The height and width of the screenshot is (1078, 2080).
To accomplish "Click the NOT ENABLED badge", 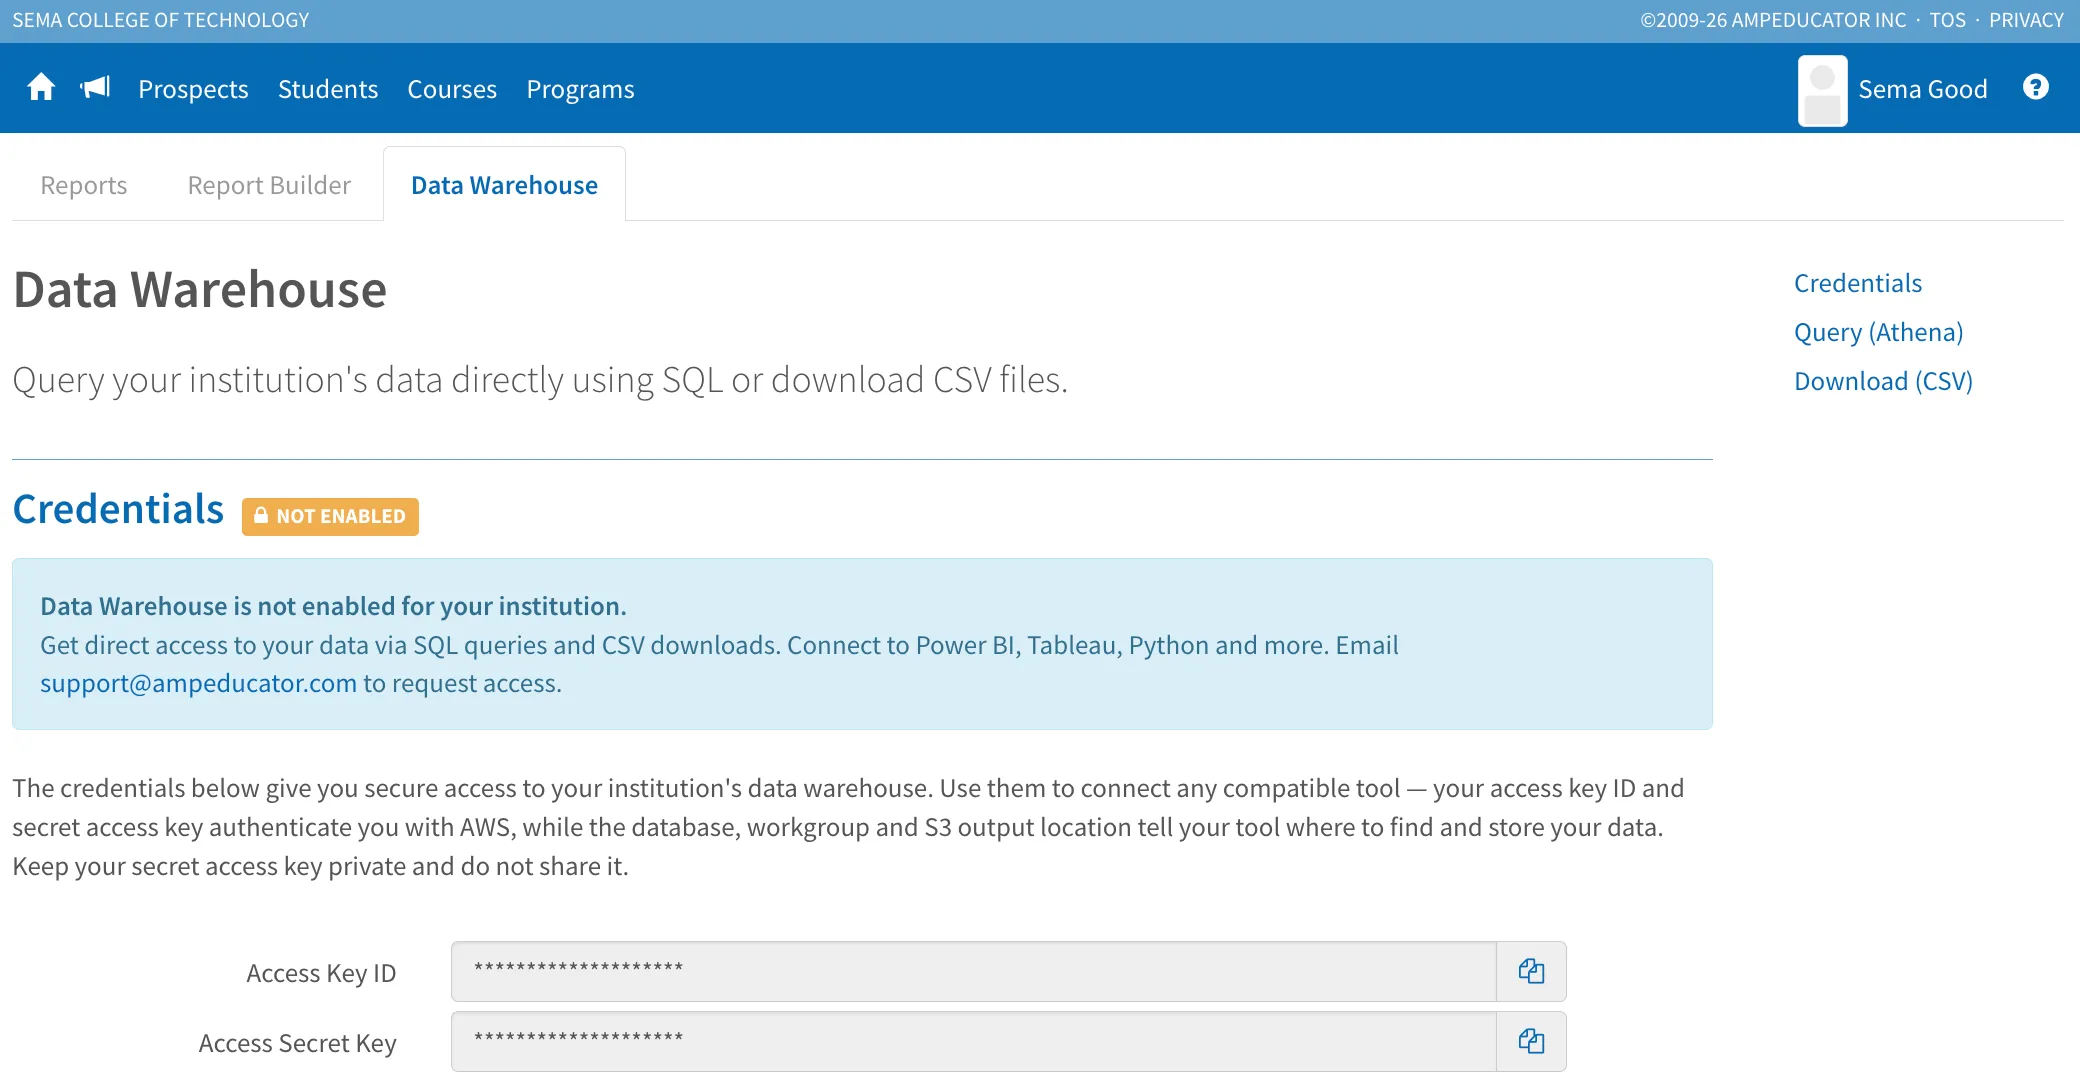I will point(330,516).
